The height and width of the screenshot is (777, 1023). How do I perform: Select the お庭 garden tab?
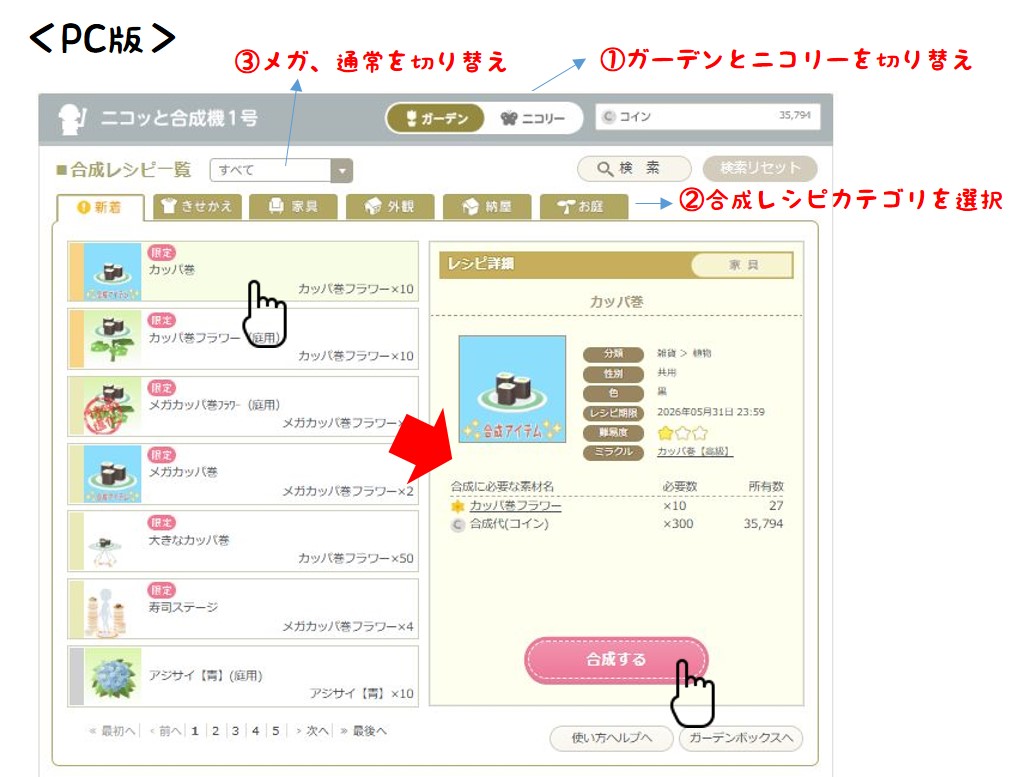pos(583,207)
